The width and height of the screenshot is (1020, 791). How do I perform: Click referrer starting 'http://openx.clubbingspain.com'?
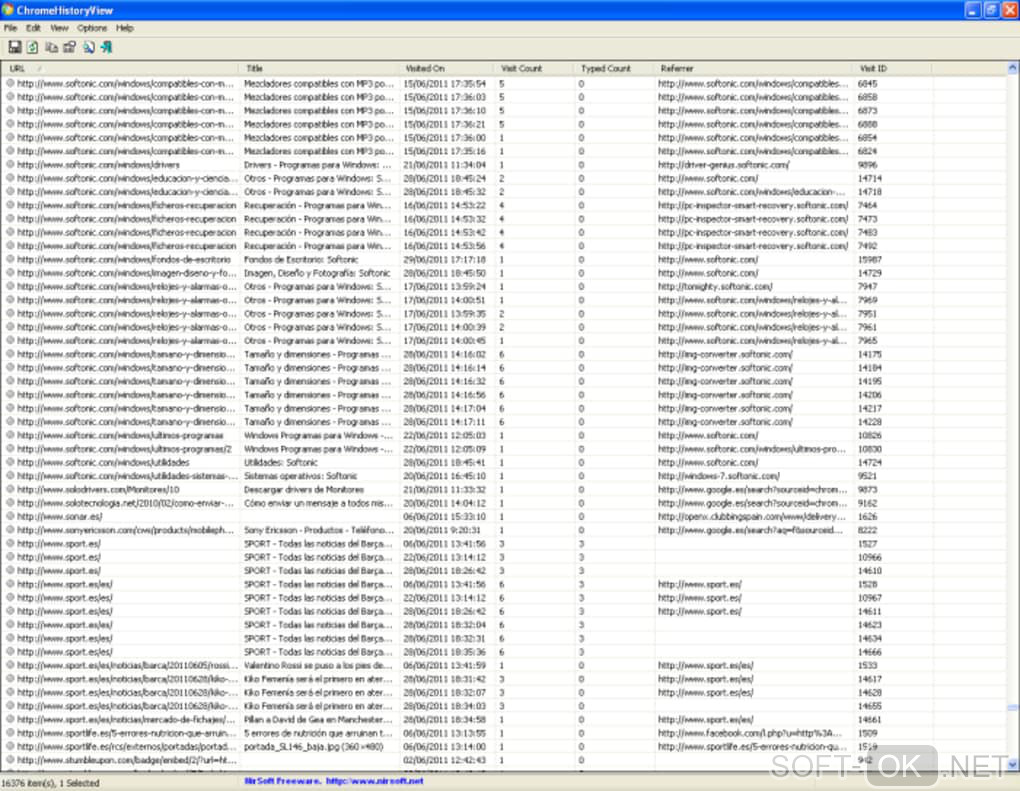tap(752, 516)
